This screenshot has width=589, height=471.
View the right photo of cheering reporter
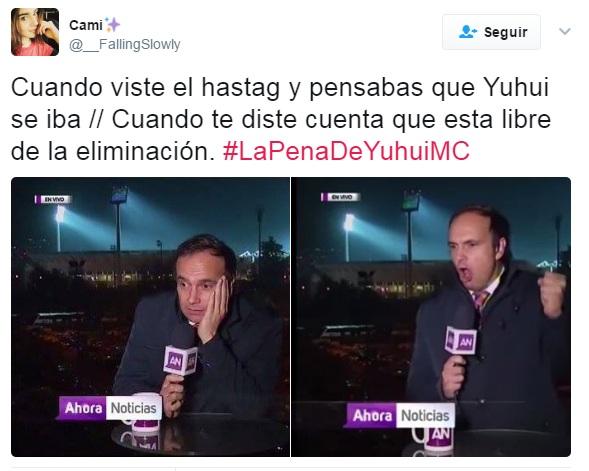pos(431,317)
